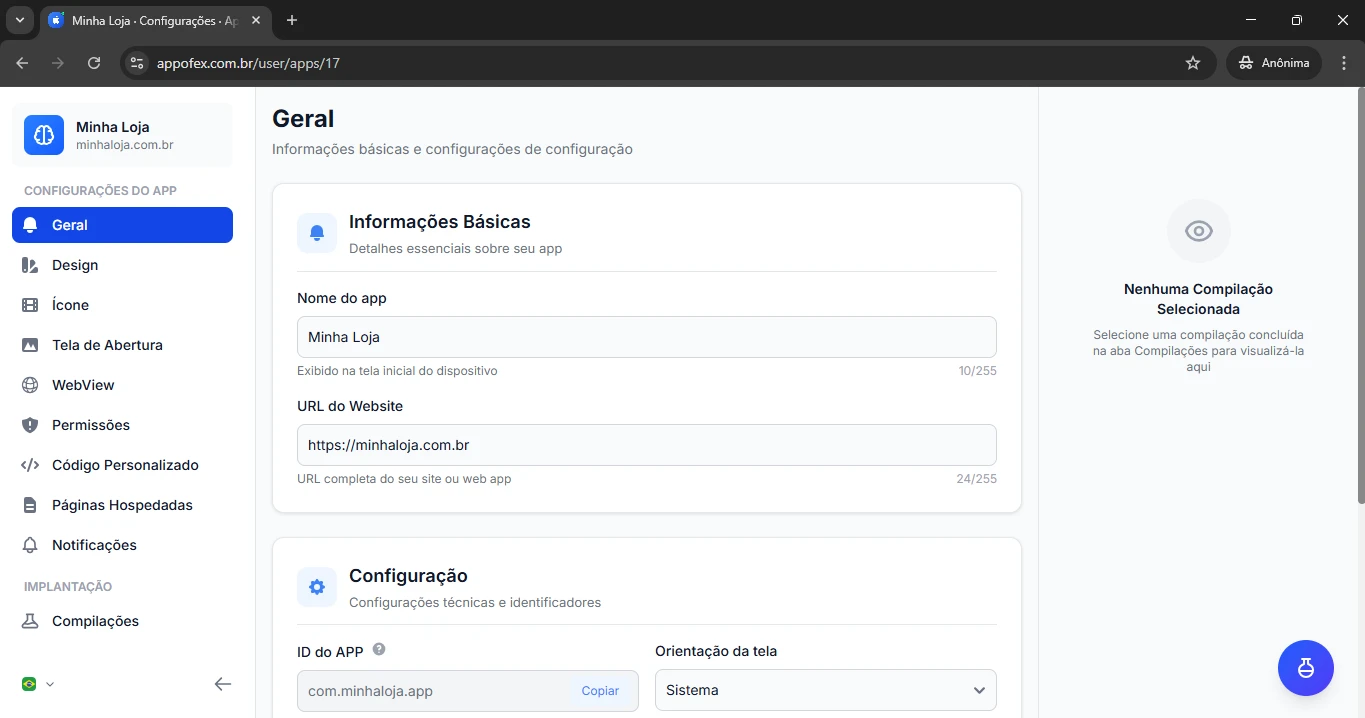Bookmark page with the star icon
Viewport: 1365px width, 718px height.
click(1192, 63)
